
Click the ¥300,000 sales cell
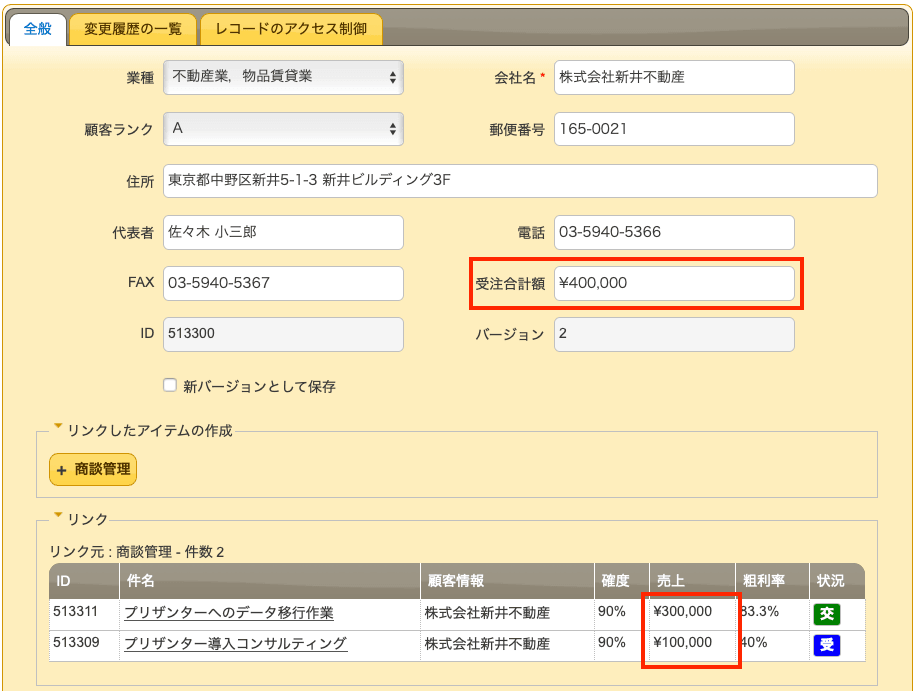pyautogui.click(x=692, y=614)
